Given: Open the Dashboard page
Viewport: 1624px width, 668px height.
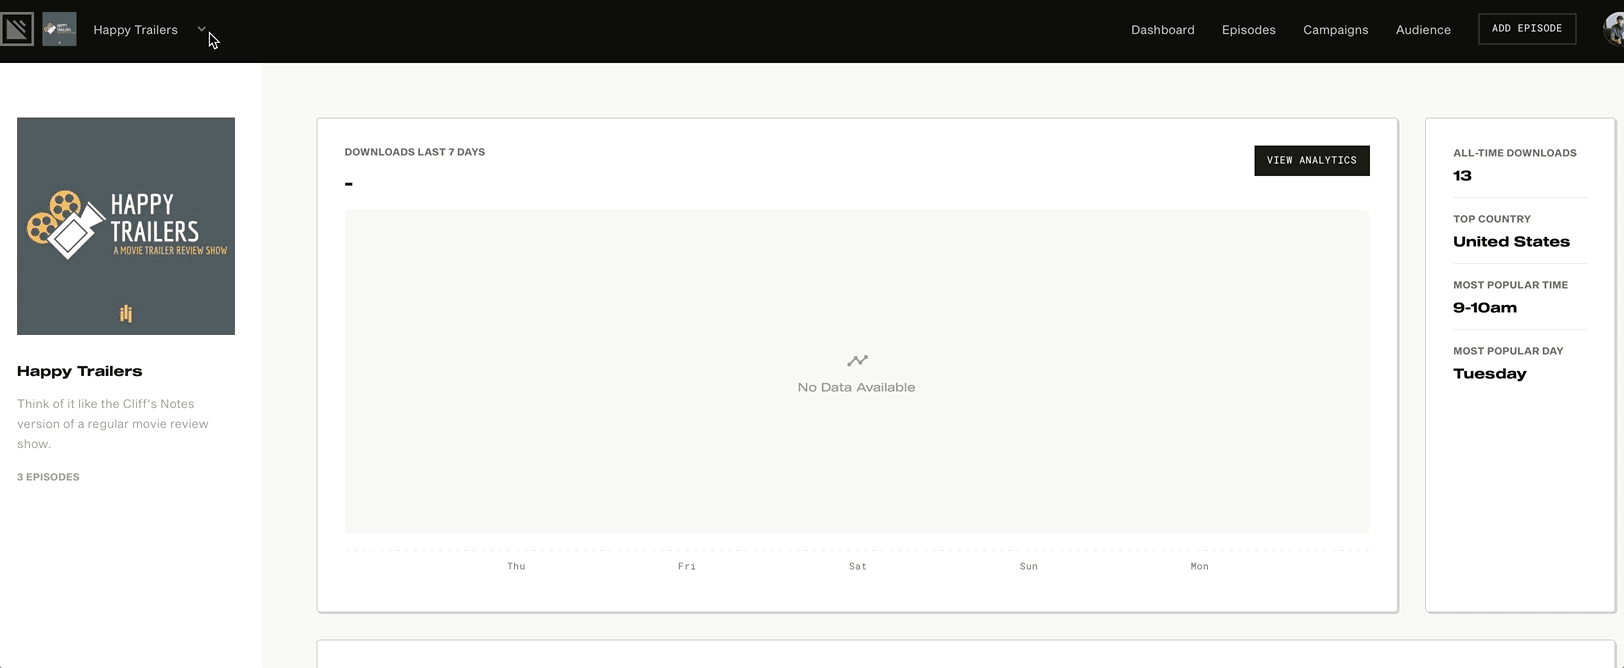Looking at the screenshot, I should [1162, 30].
